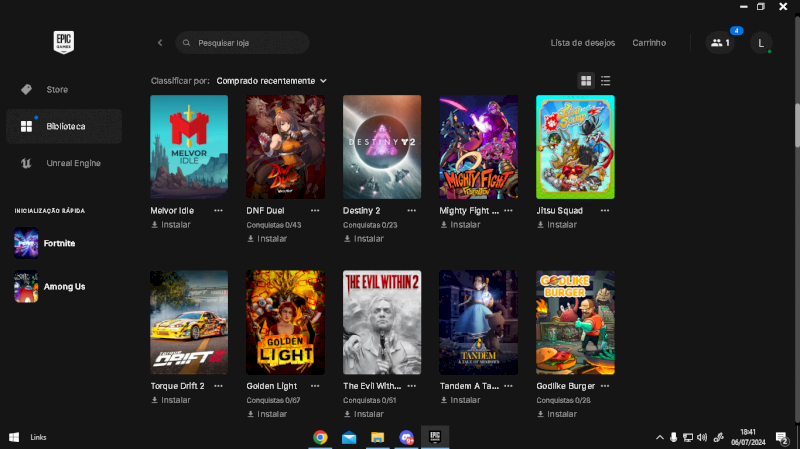Image resolution: width=800 pixels, height=449 pixels.
Task: Install Godlike Burger
Action: point(557,414)
